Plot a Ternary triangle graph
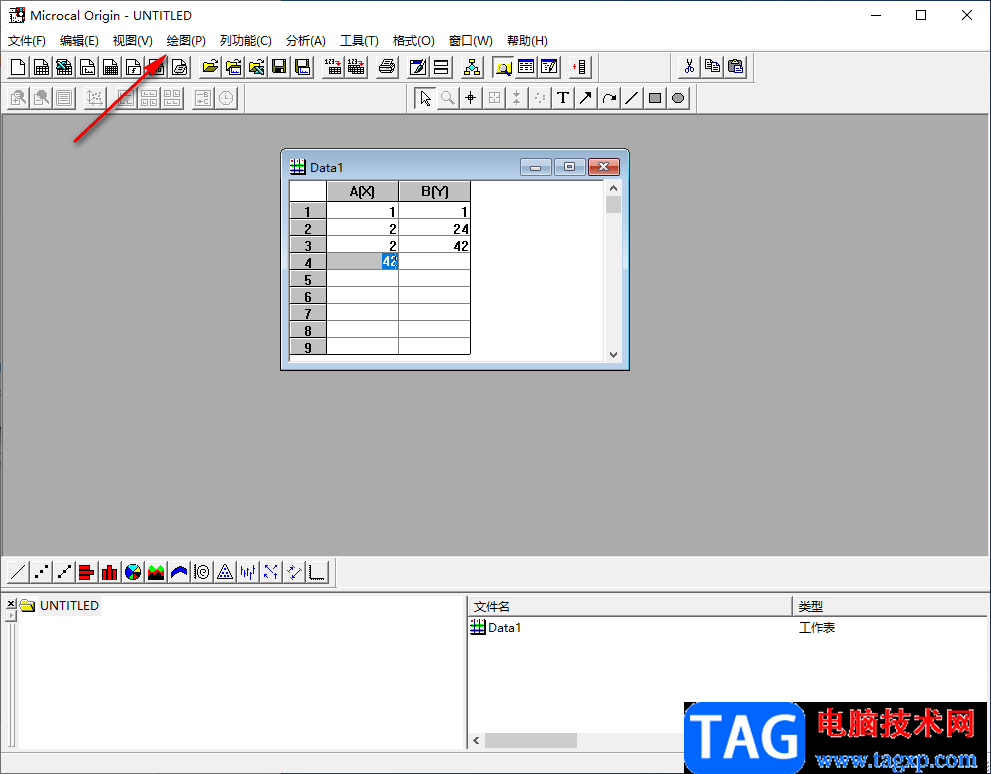This screenshot has width=991, height=774. 224,572
